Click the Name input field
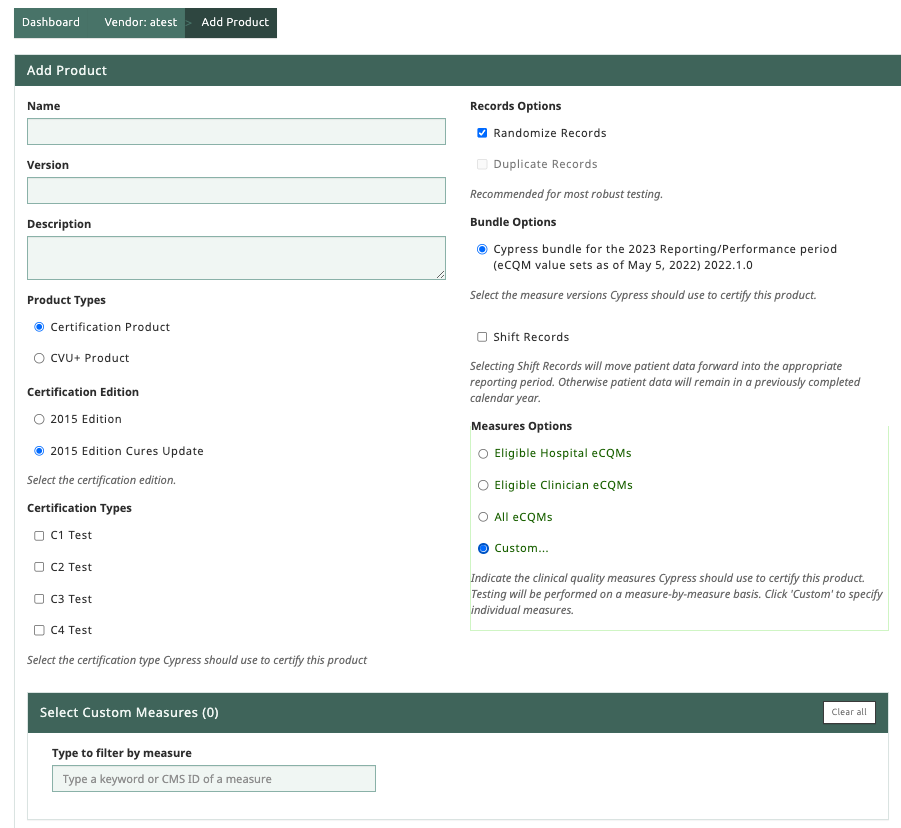Image resolution: width=901 pixels, height=828 pixels. [236, 132]
